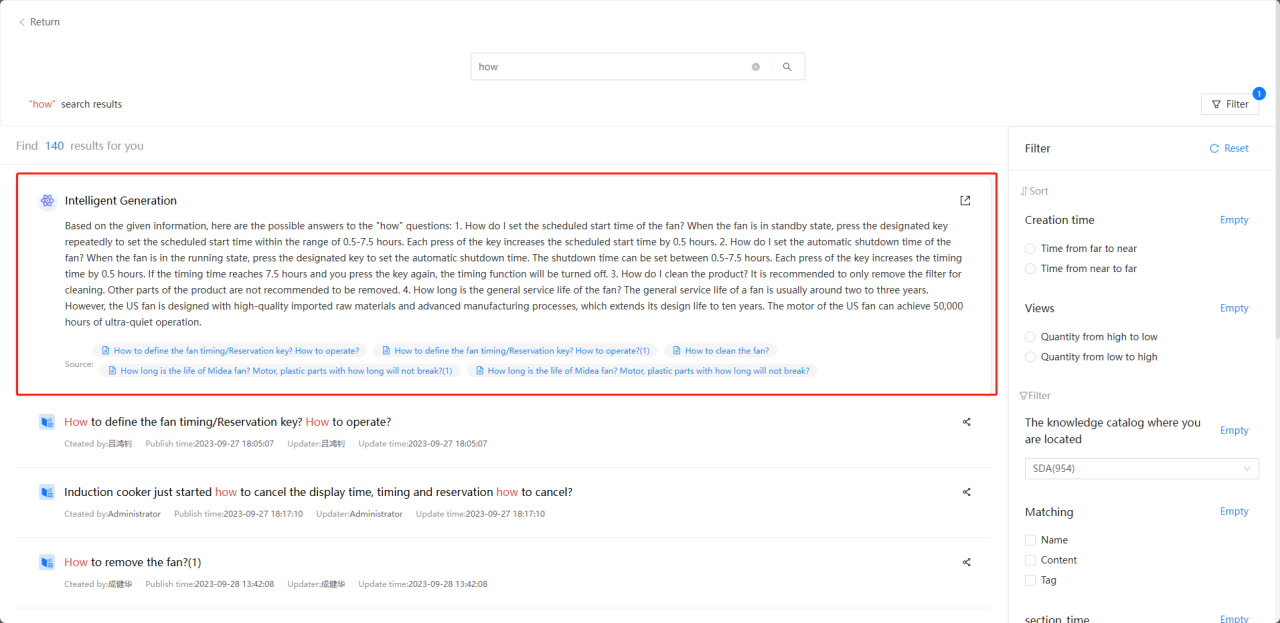Click the magnifier search icon
The width and height of the screenshot is (1280, 623).
pos(787,67)
